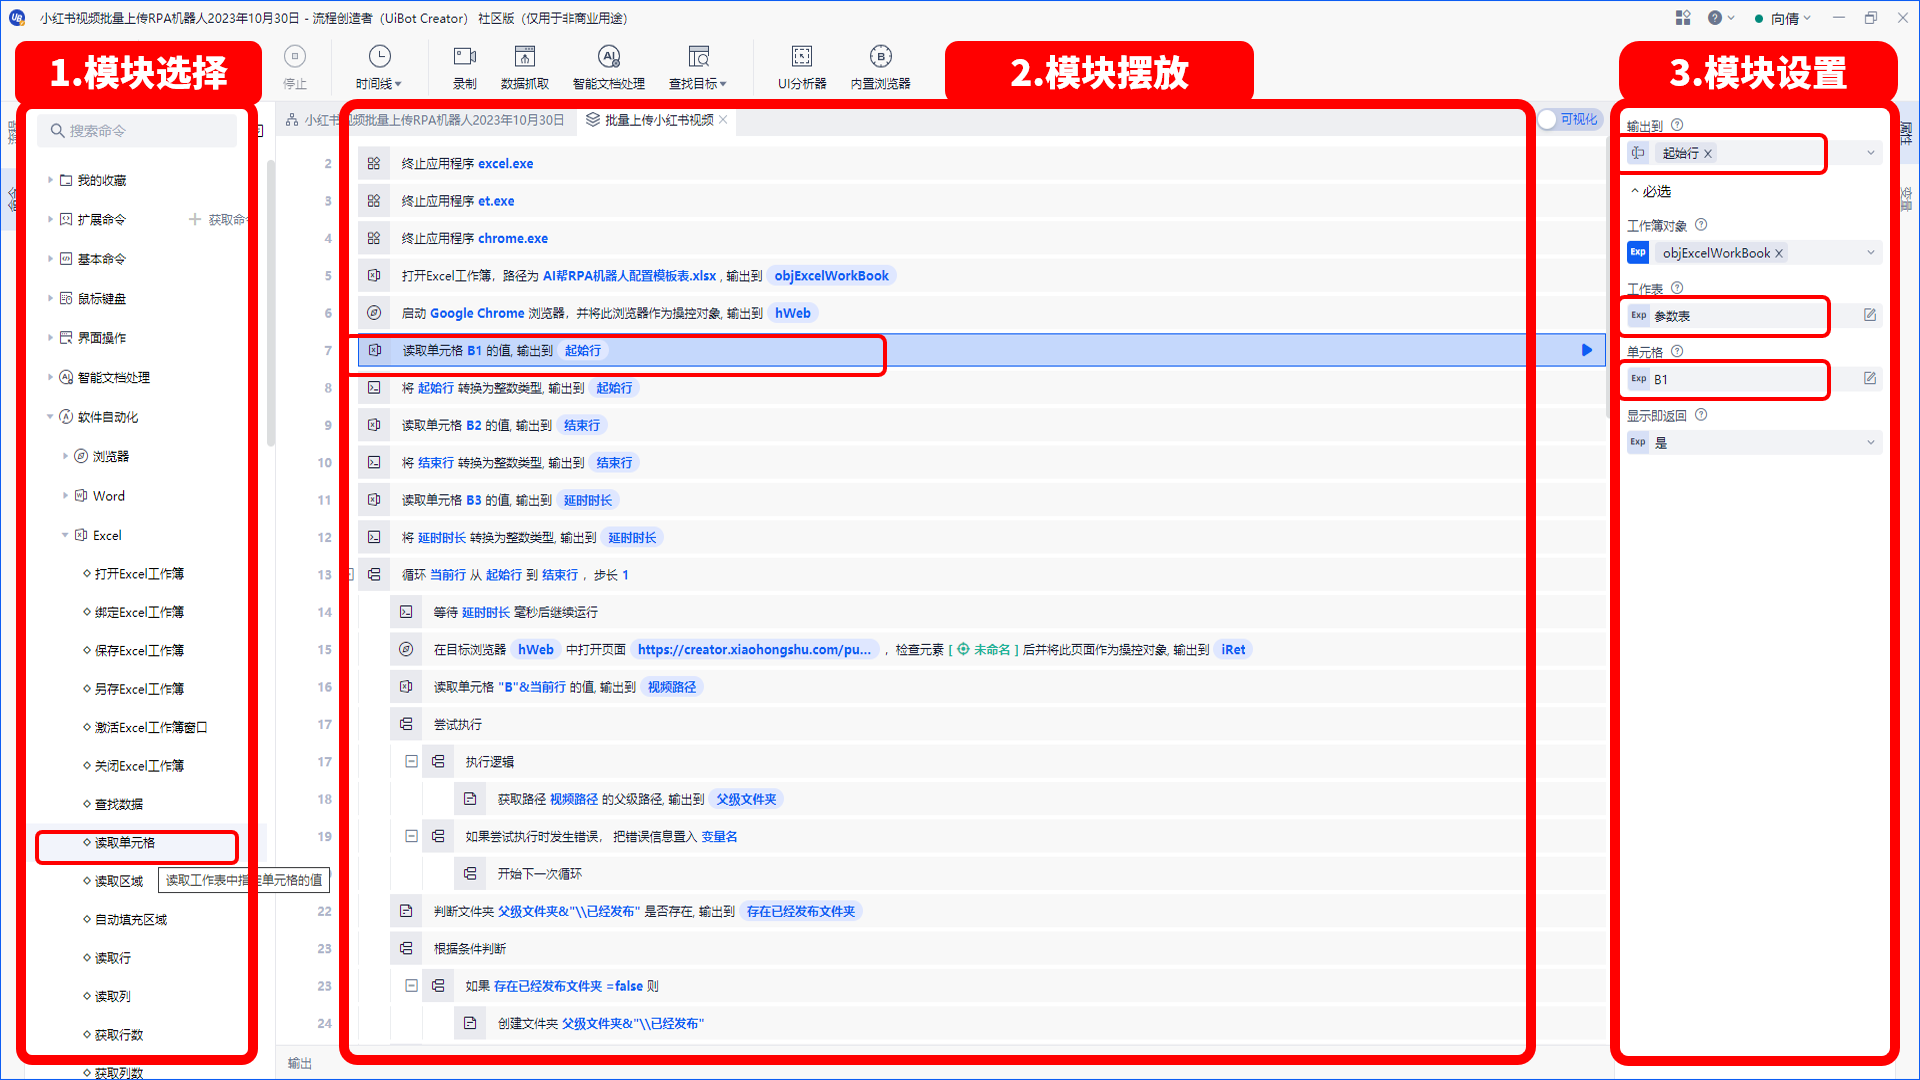The image size is (1920, 1080).
Task: Click edit icon beside the 单元格 B1 field
Action: coord(1870,378)
